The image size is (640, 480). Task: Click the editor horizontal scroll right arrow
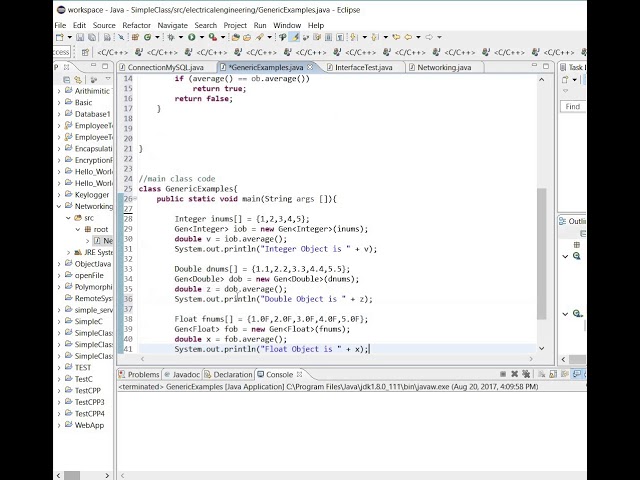click(x=531, y=359)
